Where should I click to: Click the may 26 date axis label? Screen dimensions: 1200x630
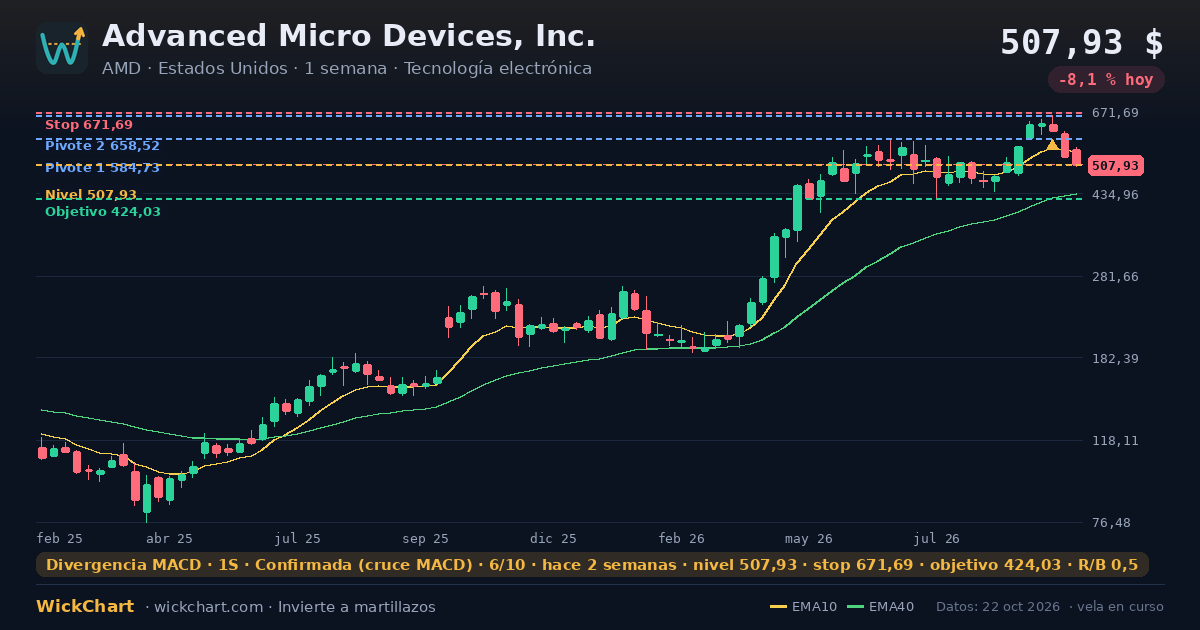point(810,538)
